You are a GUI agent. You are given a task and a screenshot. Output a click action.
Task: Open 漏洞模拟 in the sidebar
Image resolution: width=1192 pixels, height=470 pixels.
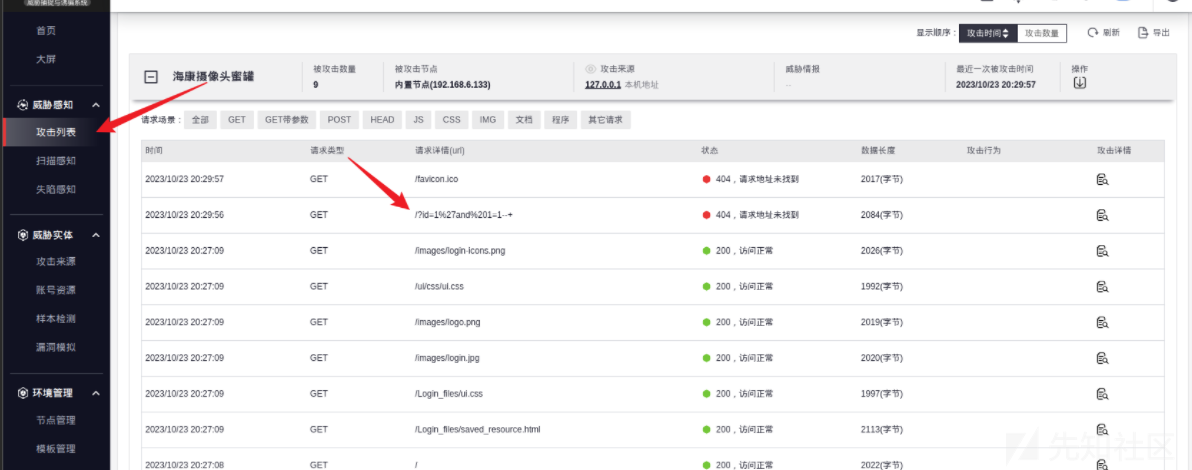pyautogui.click(x=55, y=348)
